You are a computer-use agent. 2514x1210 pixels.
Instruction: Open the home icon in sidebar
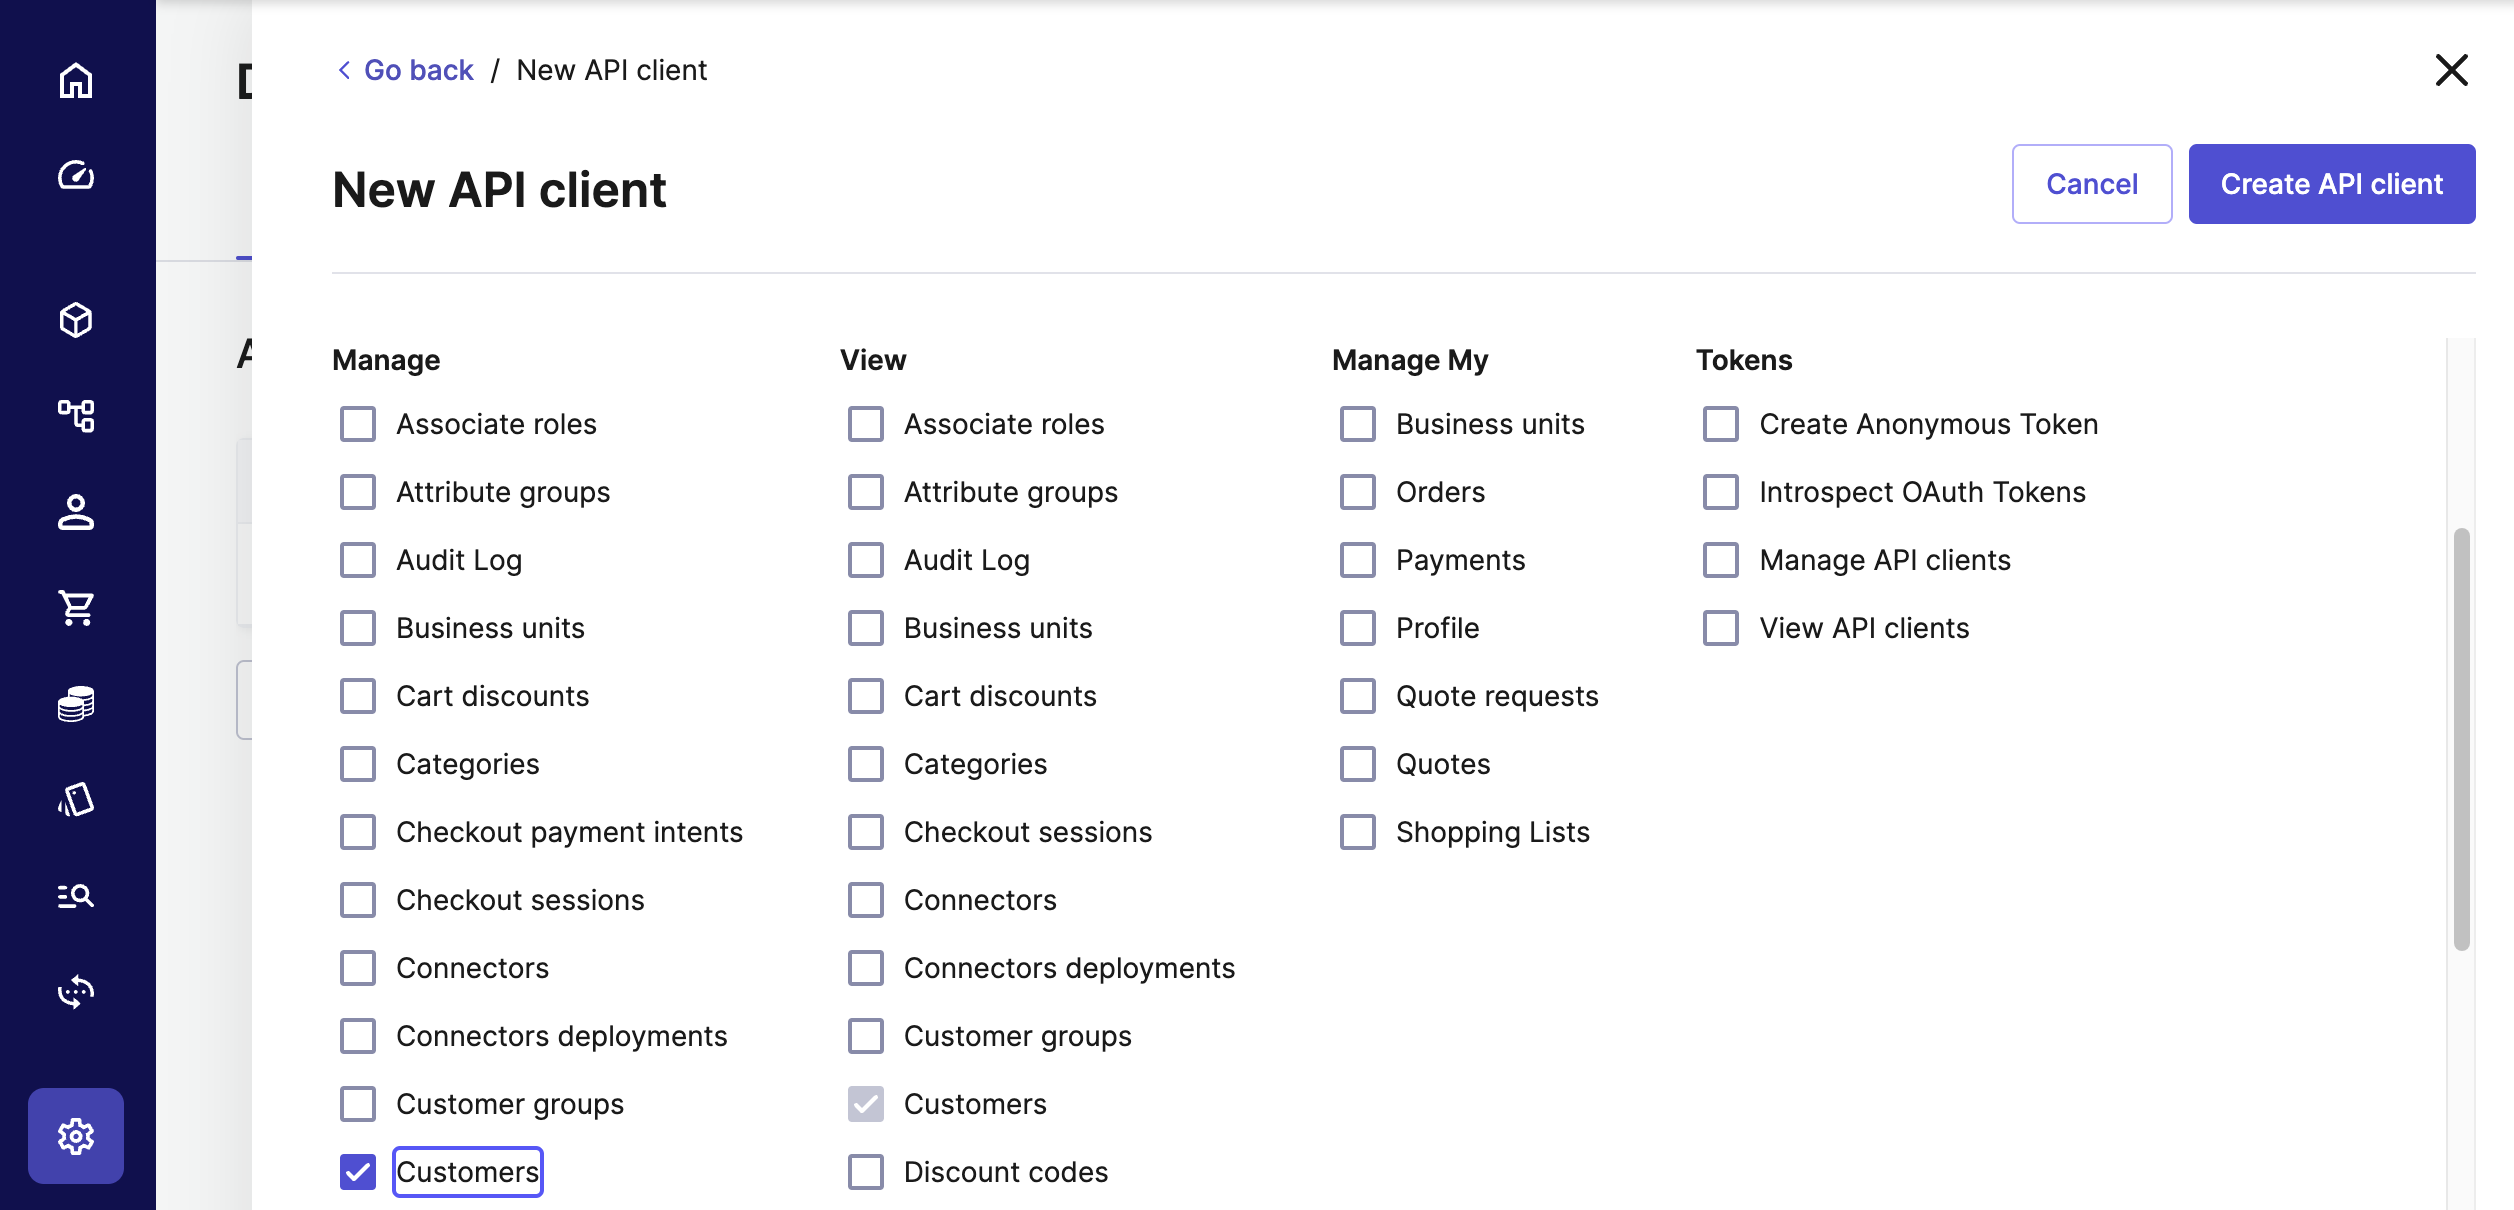click(76, 80)
